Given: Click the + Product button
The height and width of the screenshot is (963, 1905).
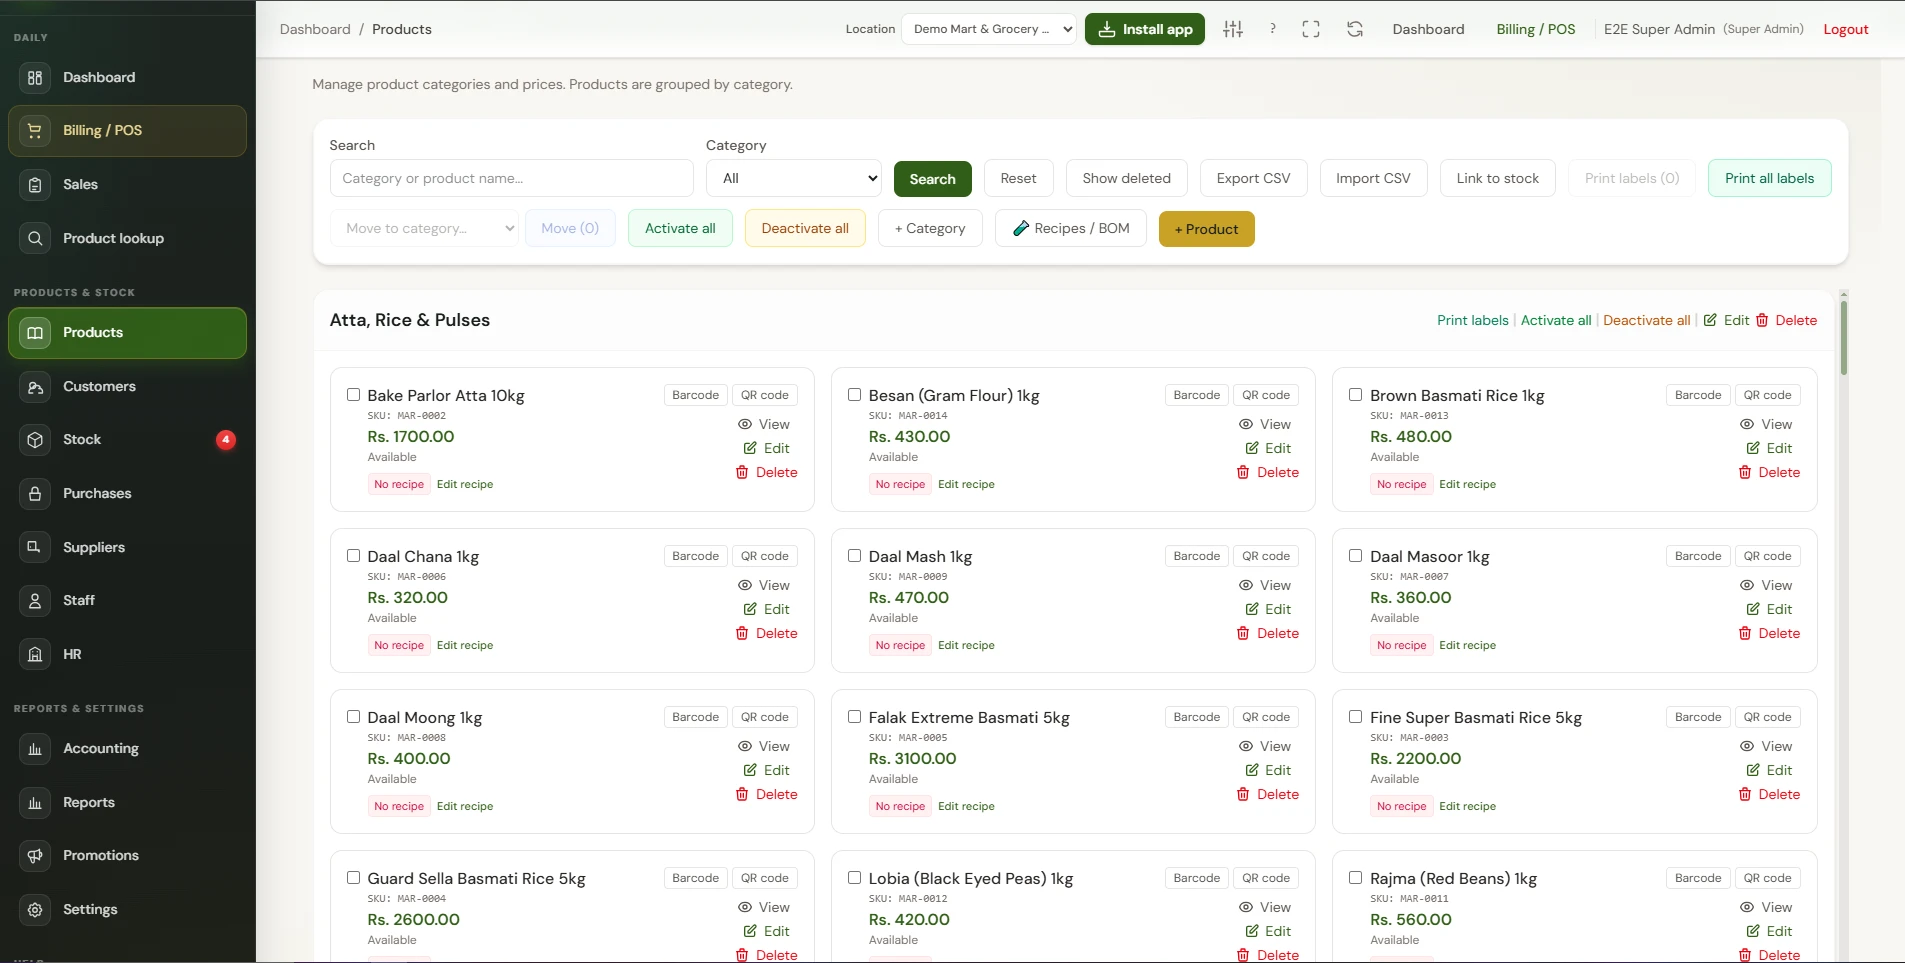Looking at the screenshot, I should click(x=1206, y=229).
